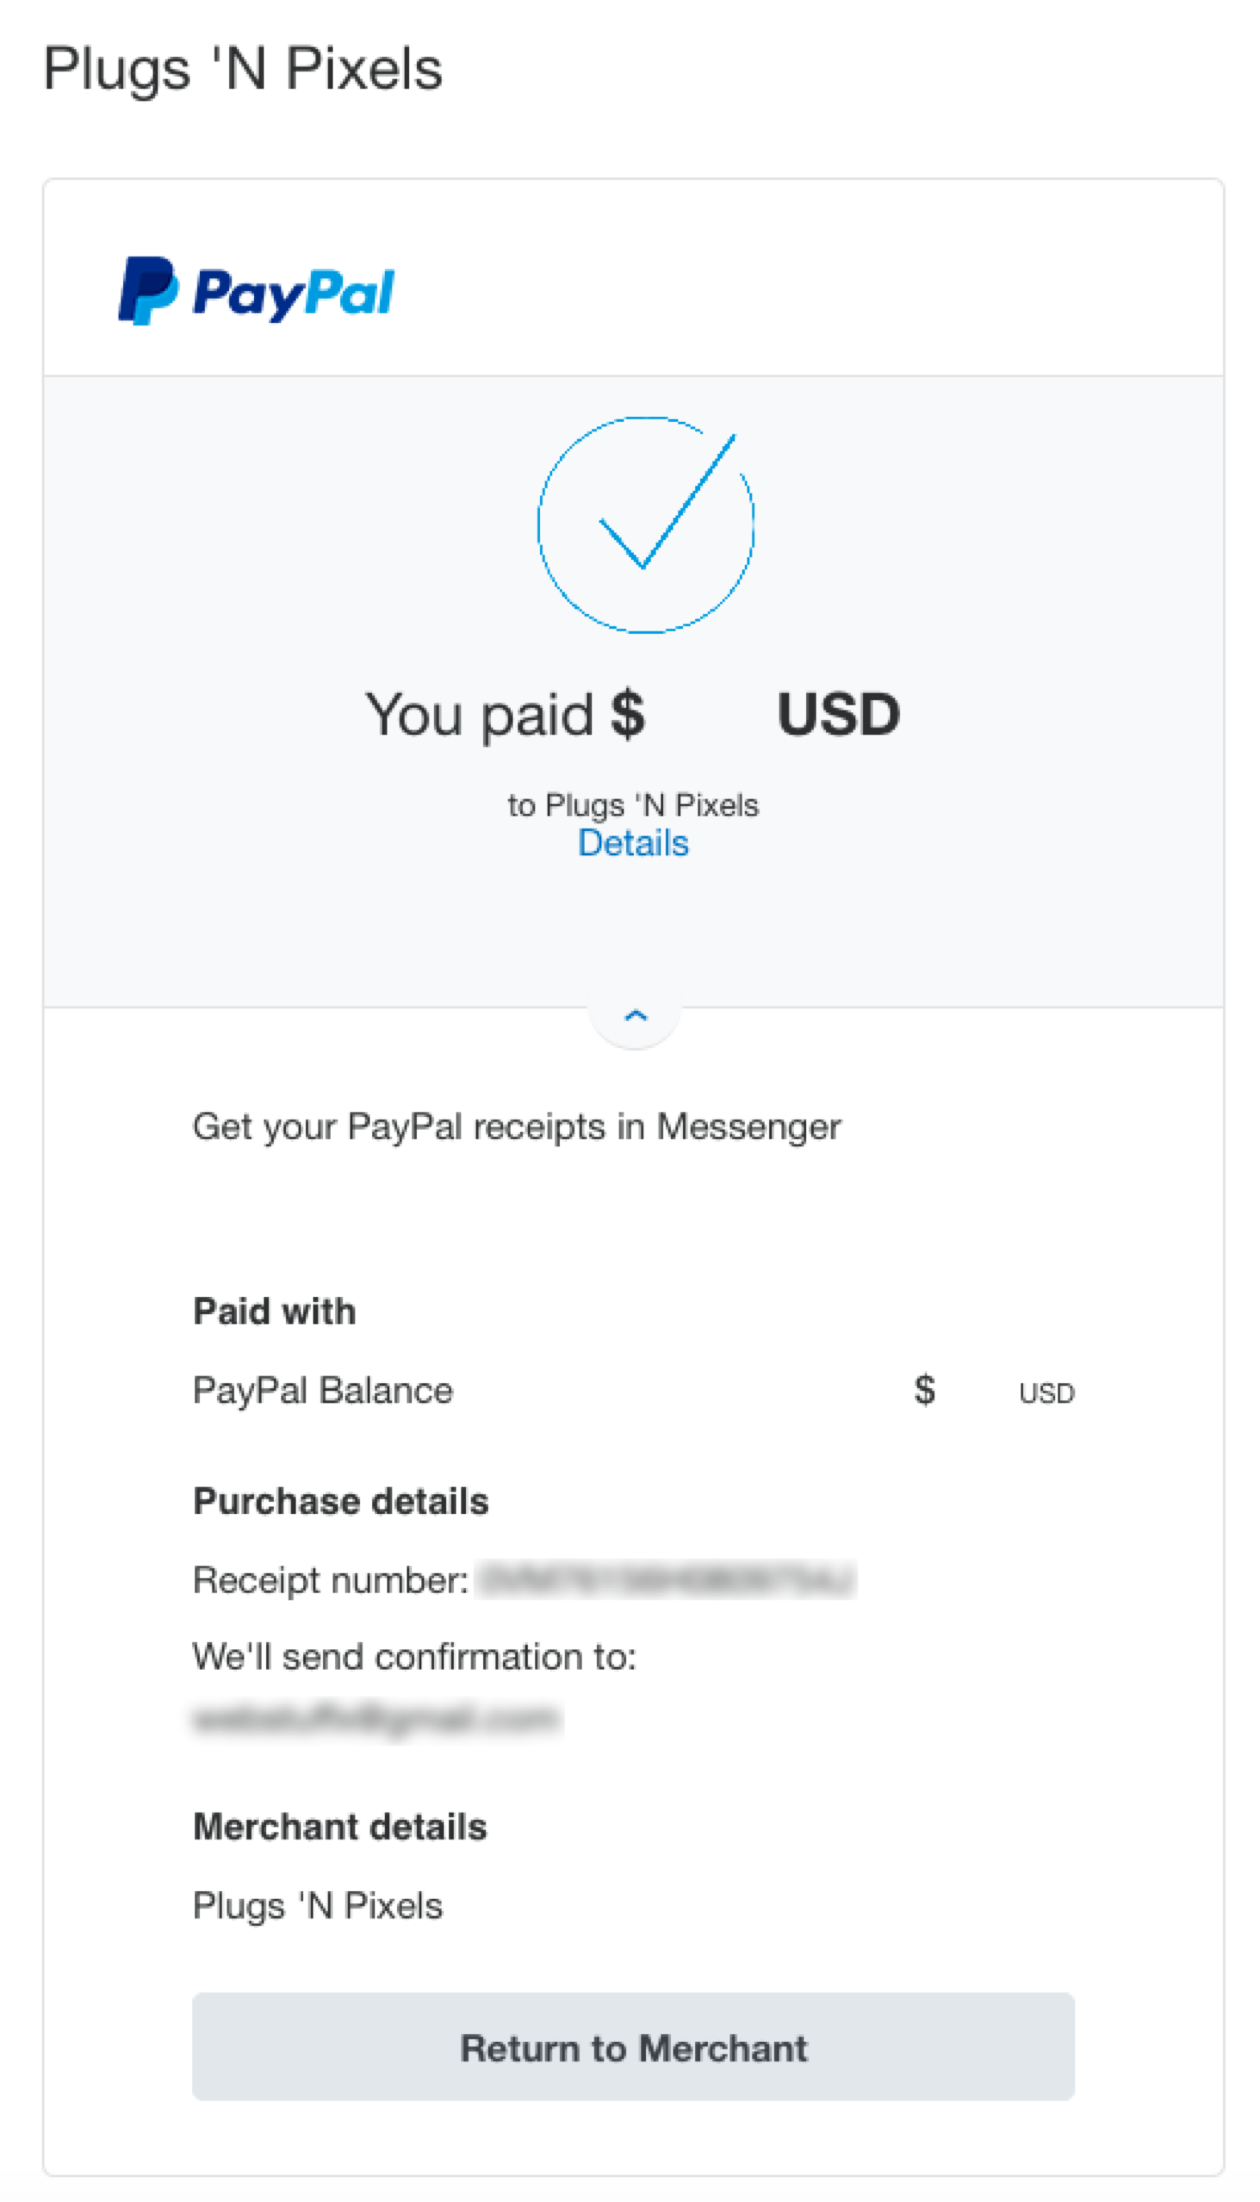Viewport: 1260px width, 2202px height.
Task: Collapse the payment details chevron
Action: click(635, 1017)
